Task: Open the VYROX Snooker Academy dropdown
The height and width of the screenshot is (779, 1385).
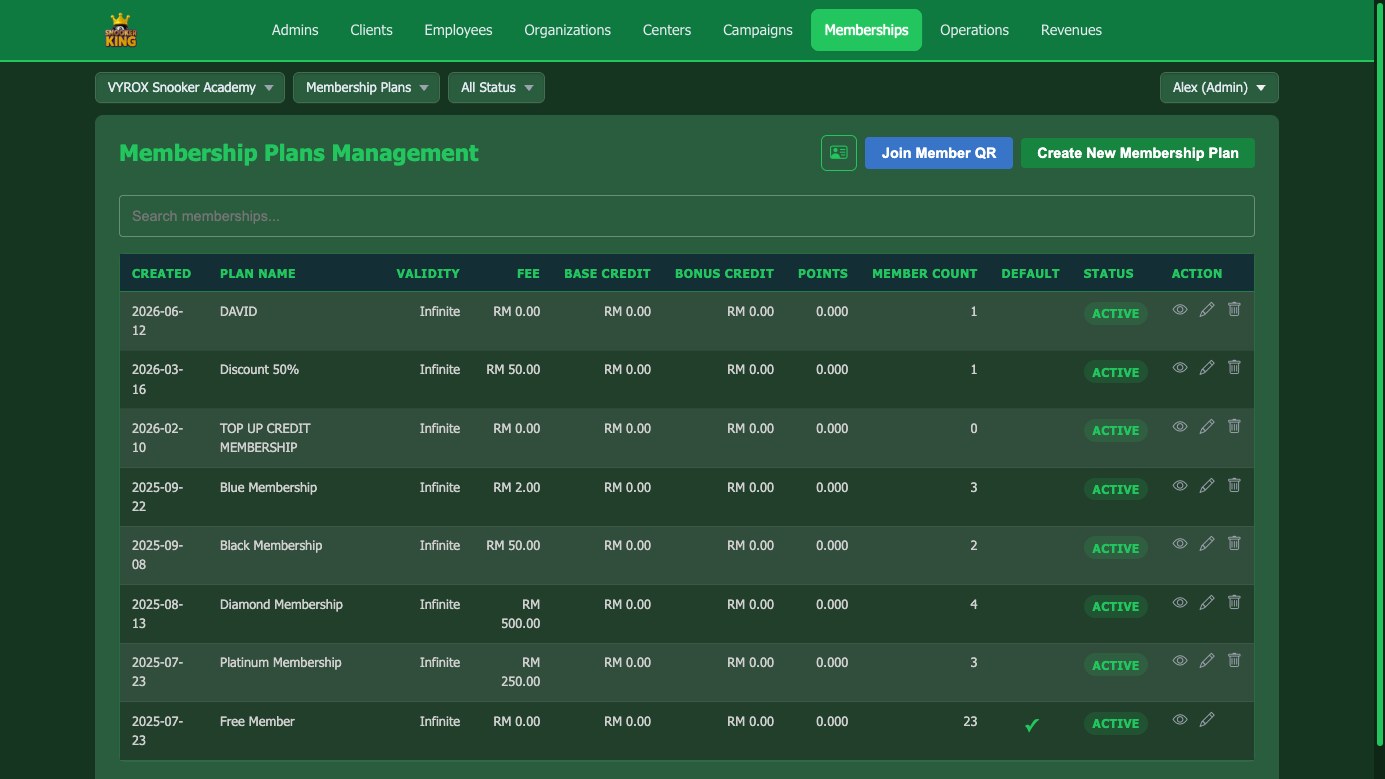Action: pyautogui.click(x=190, y=88)
